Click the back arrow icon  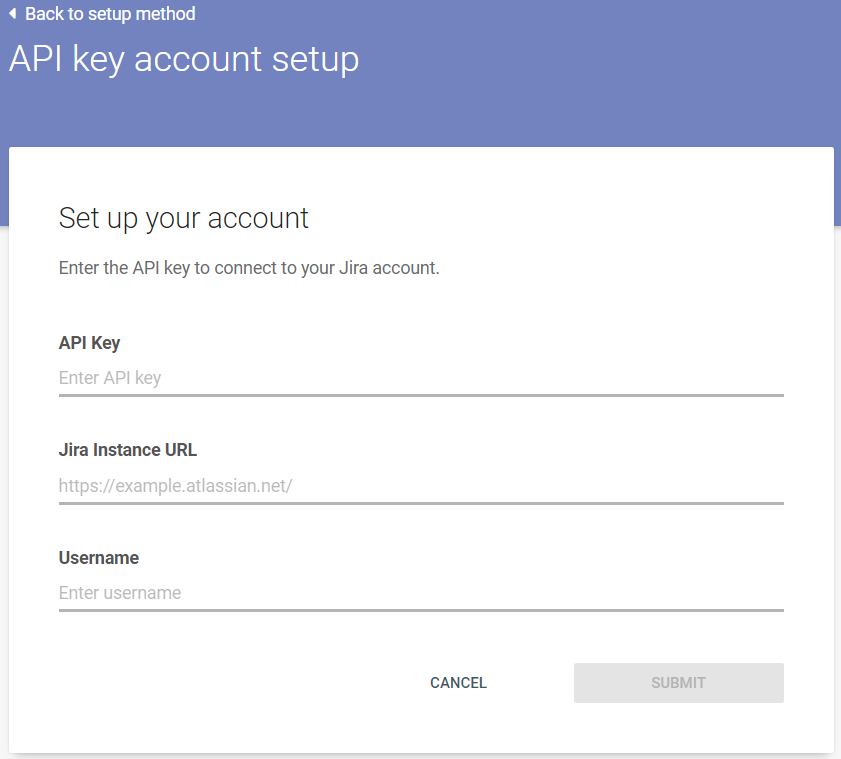coord(13,14)
